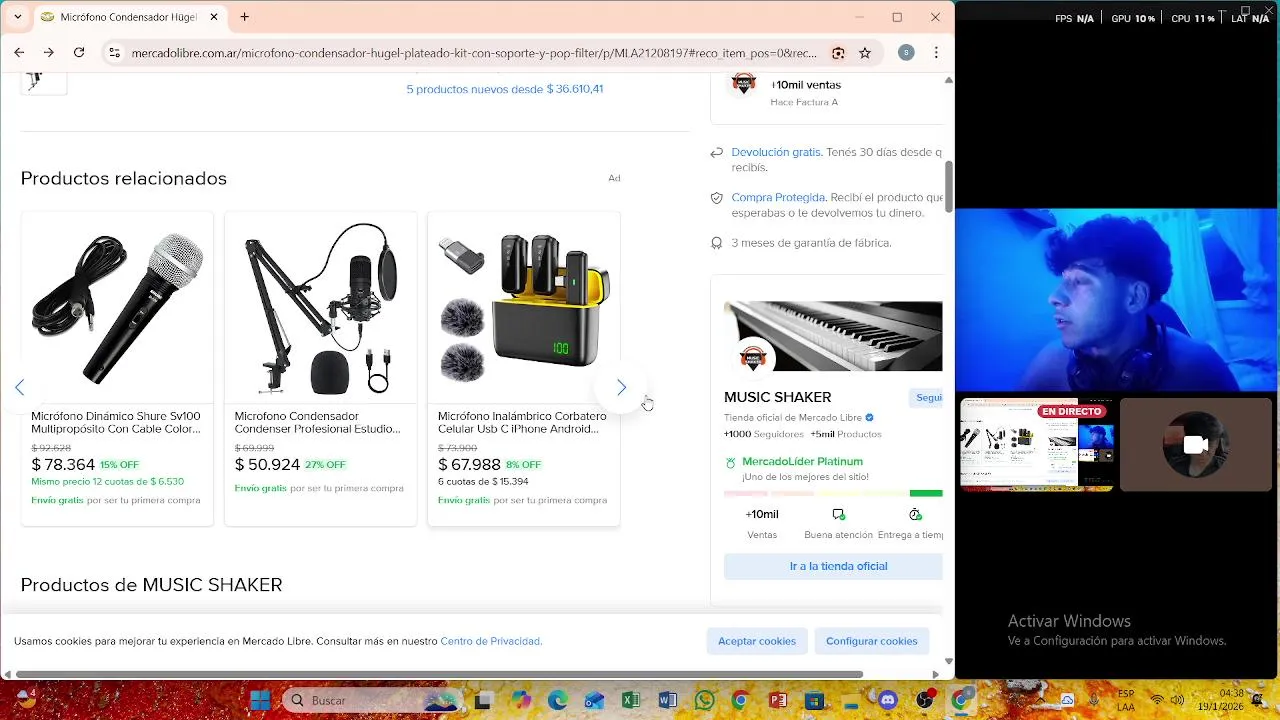
Task: Click the $ 78.364 price
Action: click(63, 465)
